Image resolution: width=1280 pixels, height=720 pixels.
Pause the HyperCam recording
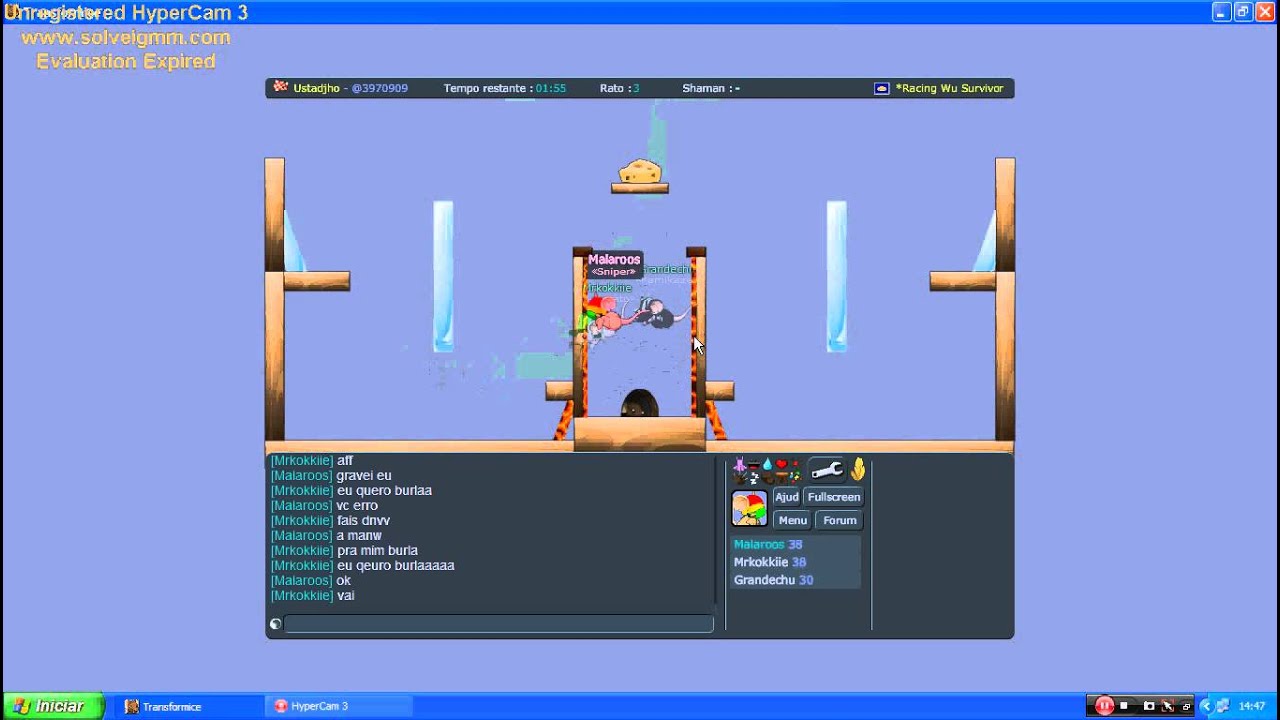coord(1104,706)
